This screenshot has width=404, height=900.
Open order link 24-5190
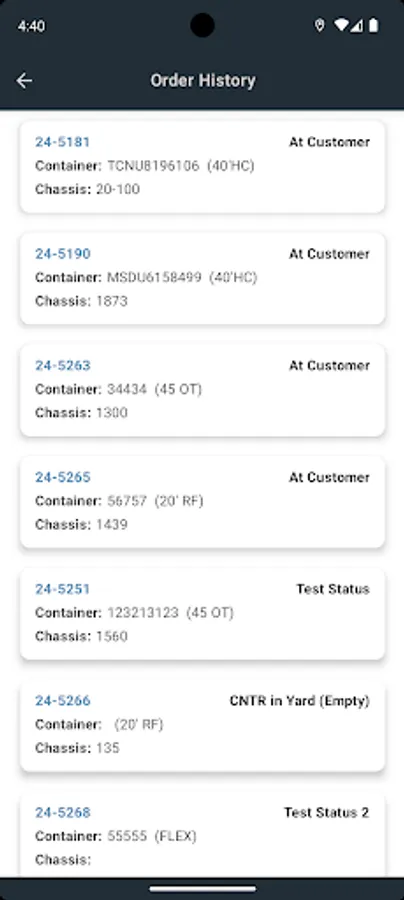(x=63, y=254)
